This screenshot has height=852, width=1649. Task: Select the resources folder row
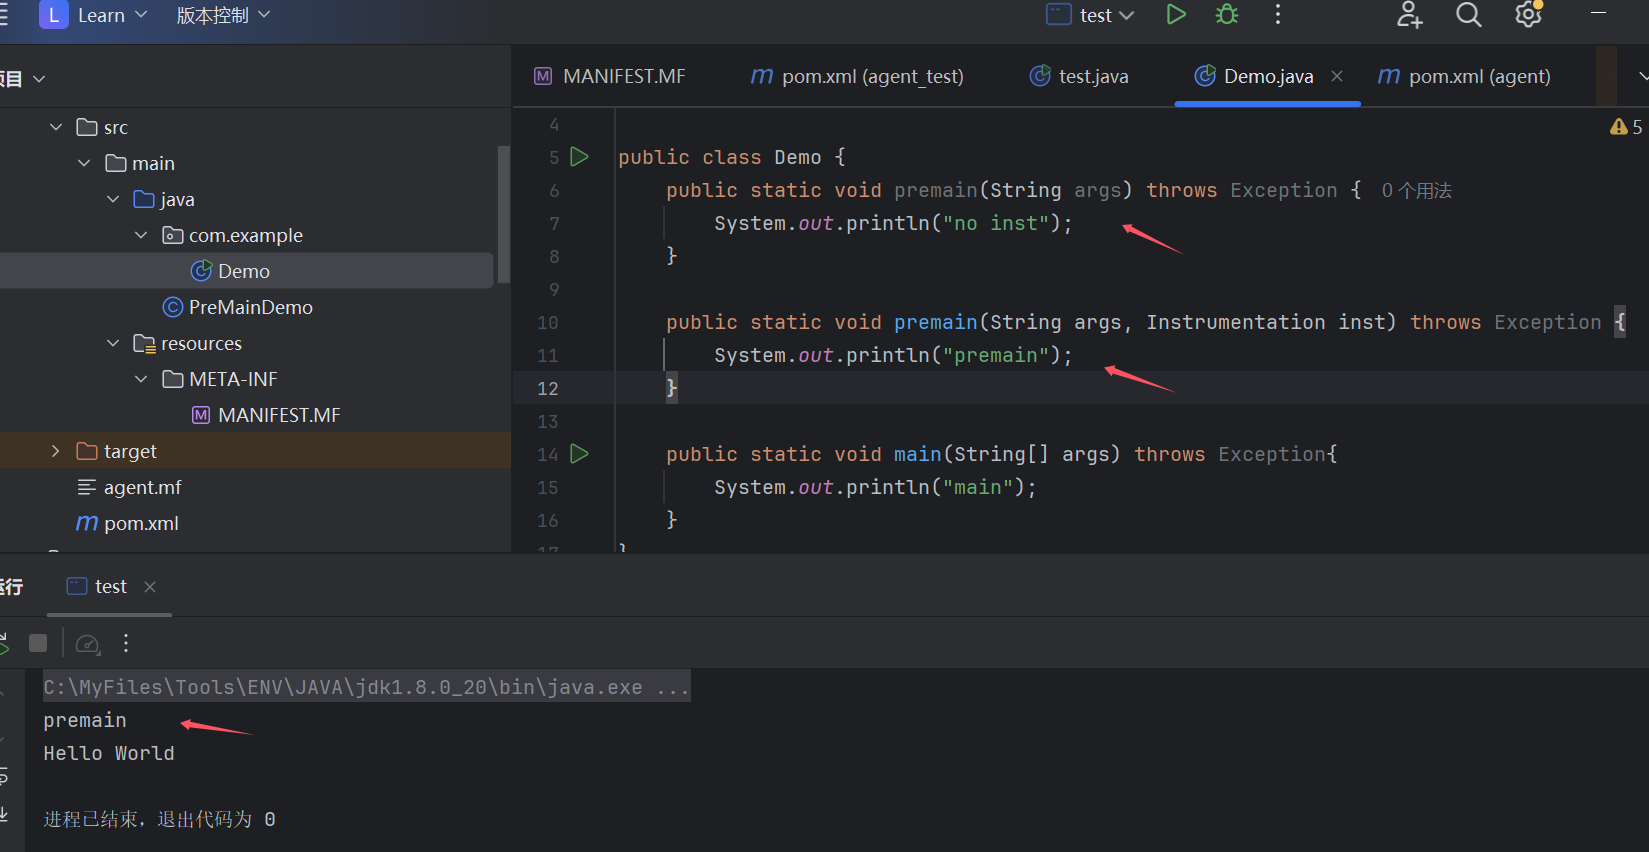coord(247,343)
